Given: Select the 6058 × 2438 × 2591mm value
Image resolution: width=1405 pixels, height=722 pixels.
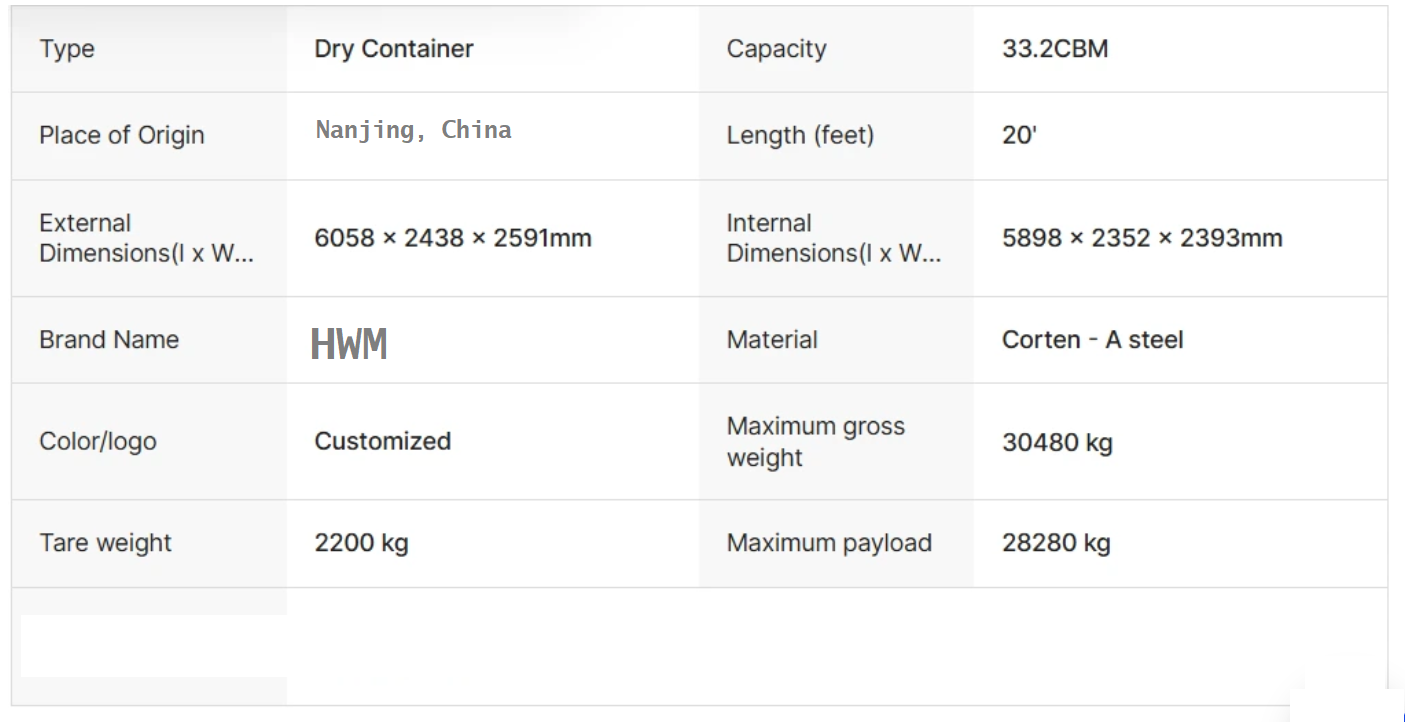Looking at the screenshot, I should click(x=453, y=238).
